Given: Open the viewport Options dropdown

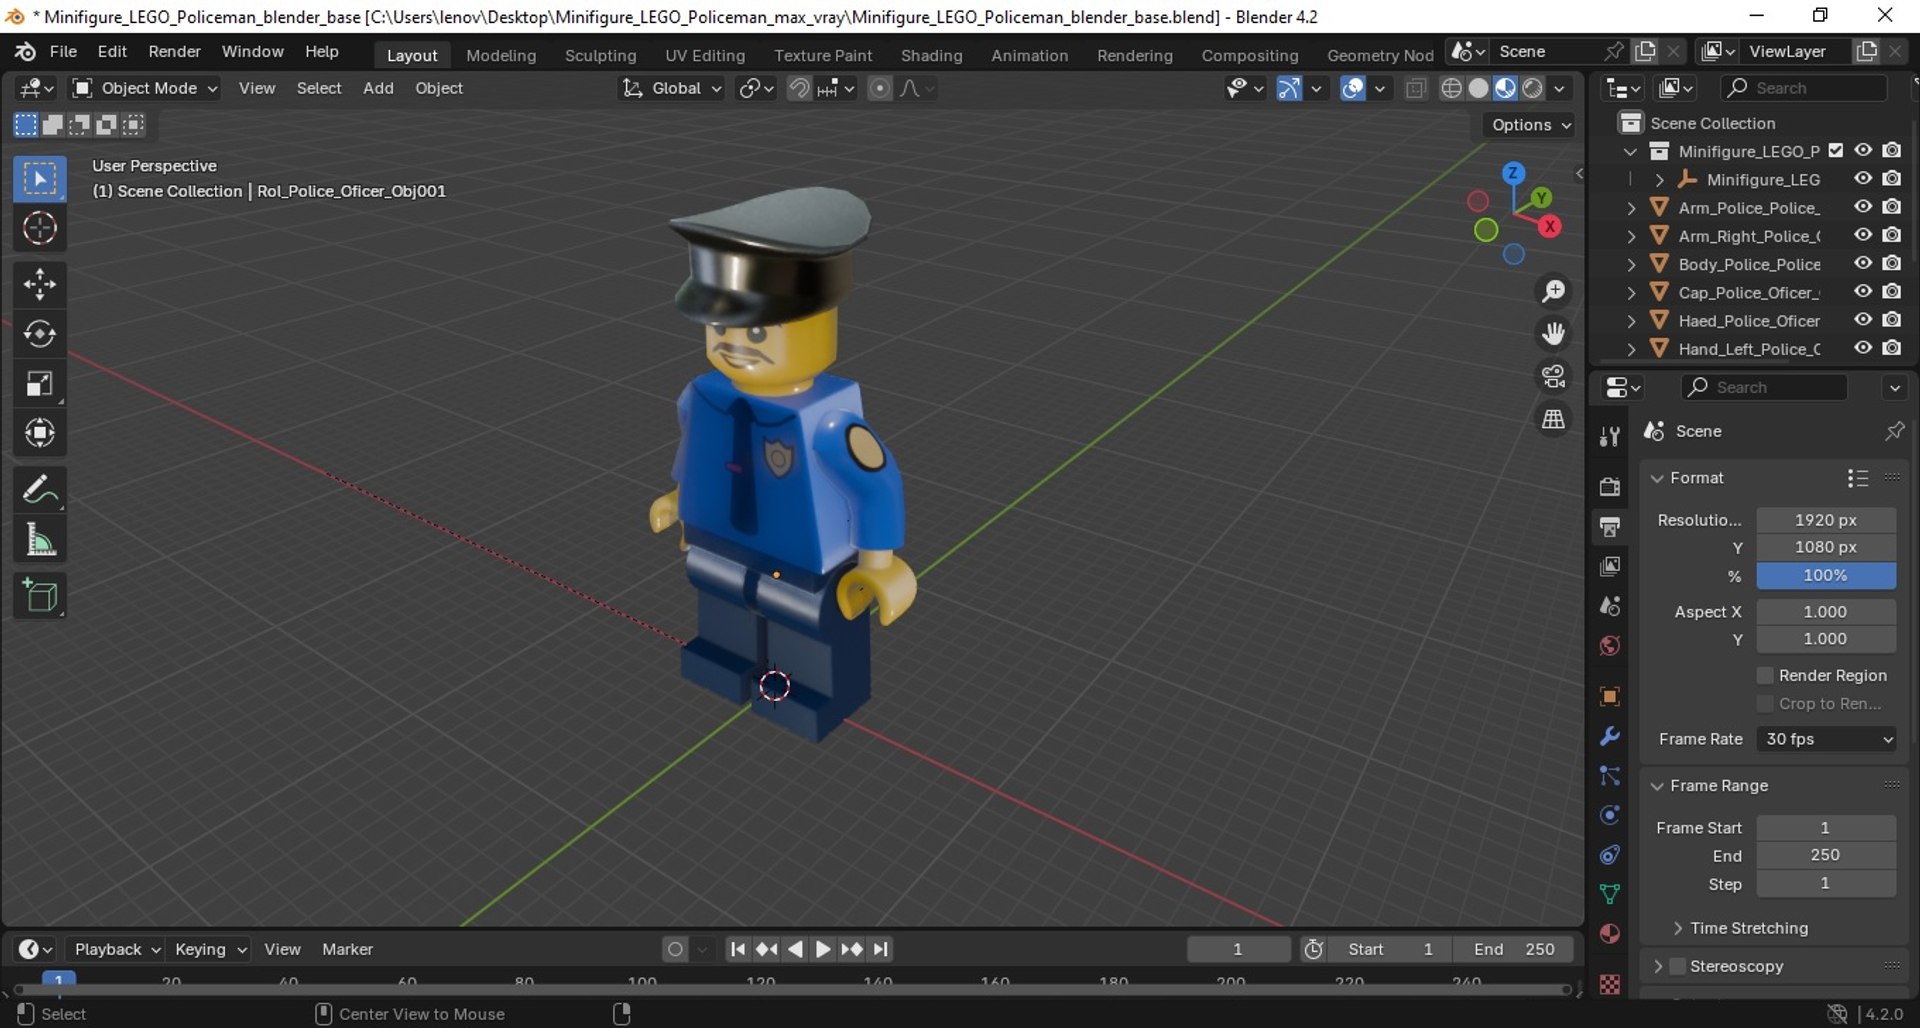Looking at the screenshot, I should pos(1531,125).
